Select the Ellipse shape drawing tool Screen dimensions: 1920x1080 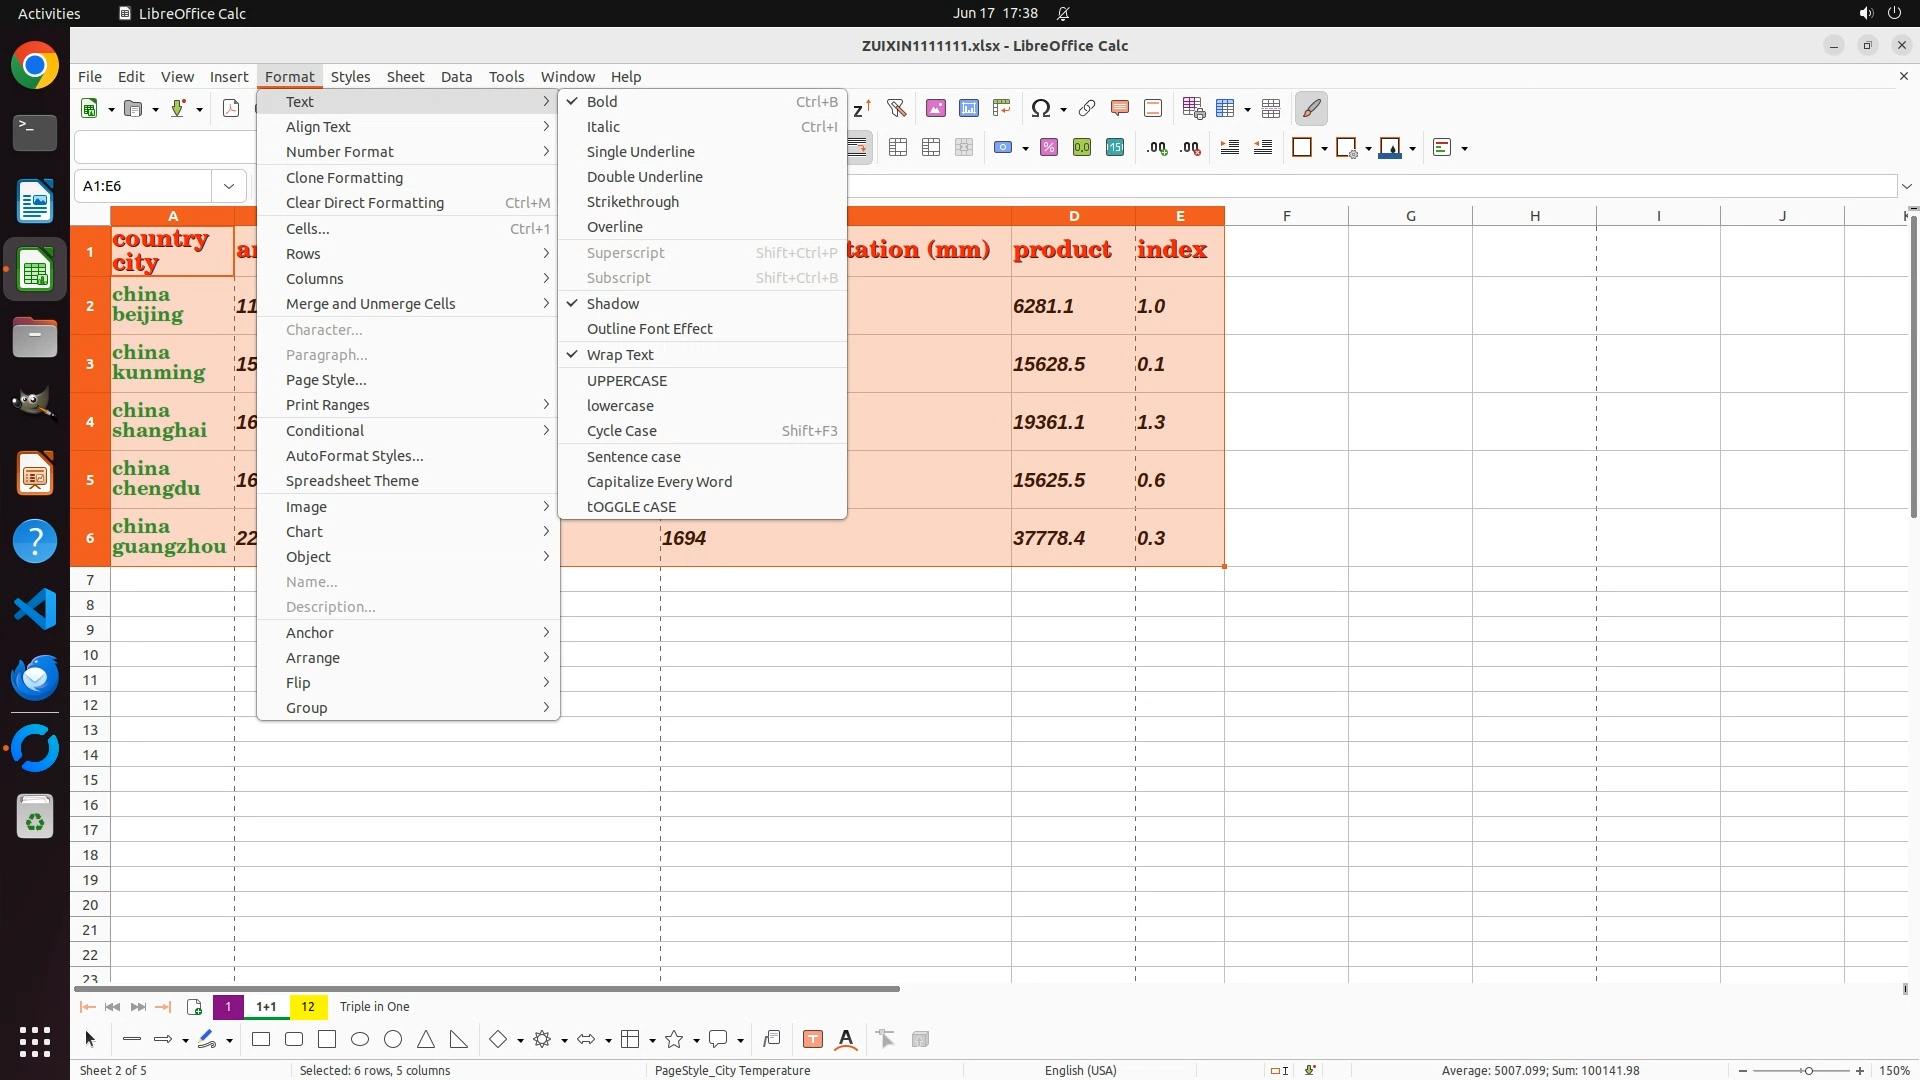point(360,1040)
